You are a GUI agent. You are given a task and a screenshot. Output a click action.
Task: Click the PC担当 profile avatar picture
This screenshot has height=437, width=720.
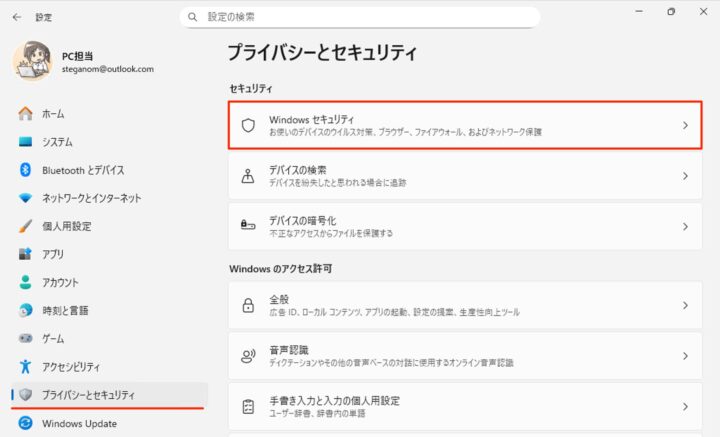pyautogui.click(x=33, y=62)
